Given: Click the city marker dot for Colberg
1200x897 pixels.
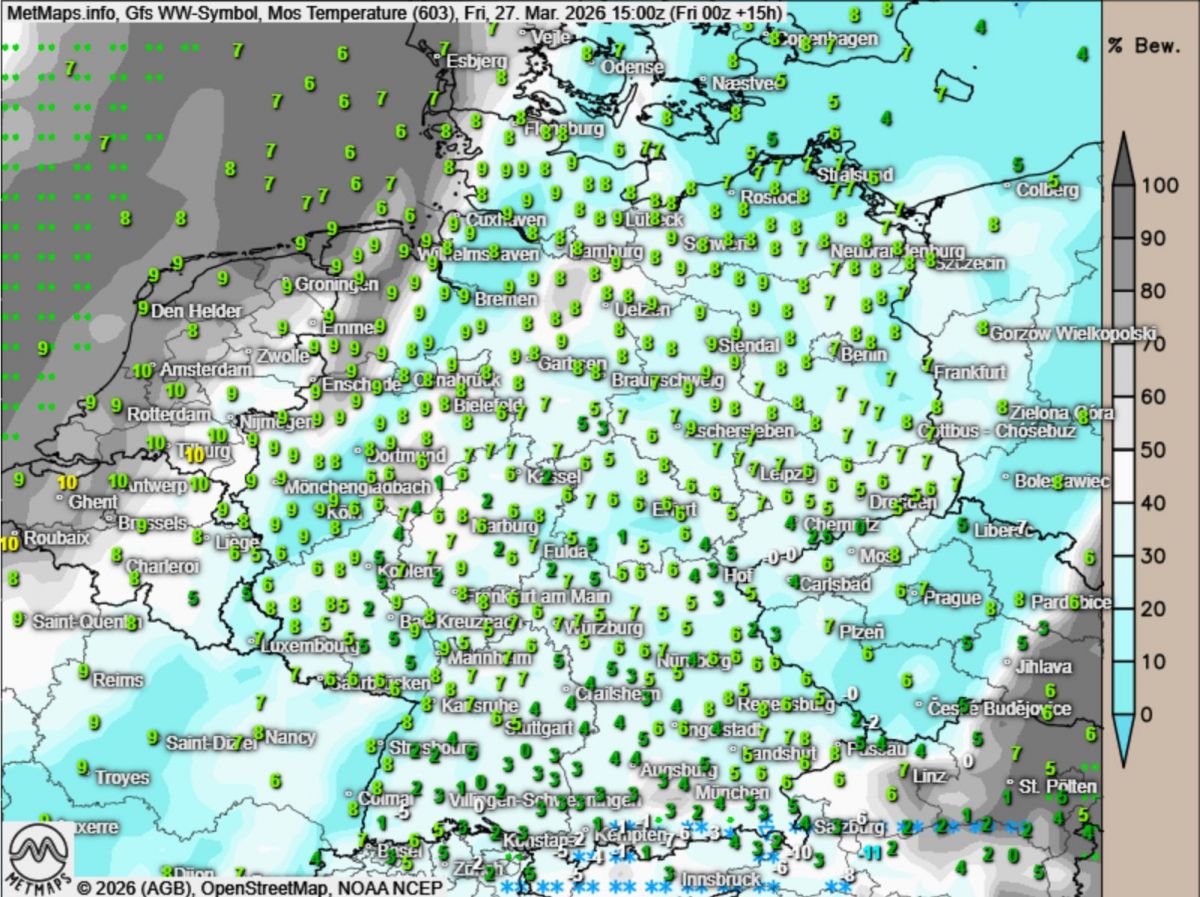Looking at the screenshot, I should click(x=1007, y=185).
